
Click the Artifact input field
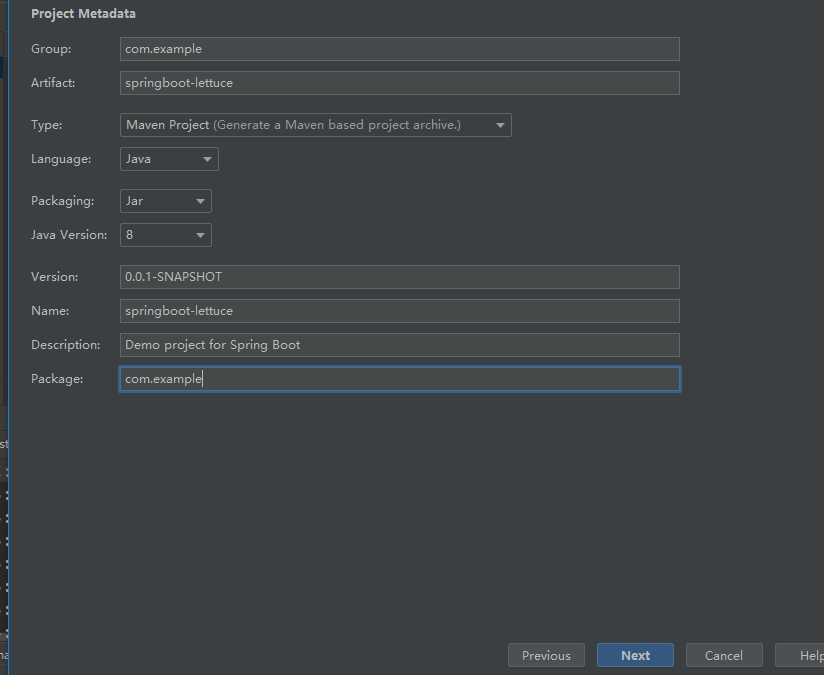tap(399, 83)
